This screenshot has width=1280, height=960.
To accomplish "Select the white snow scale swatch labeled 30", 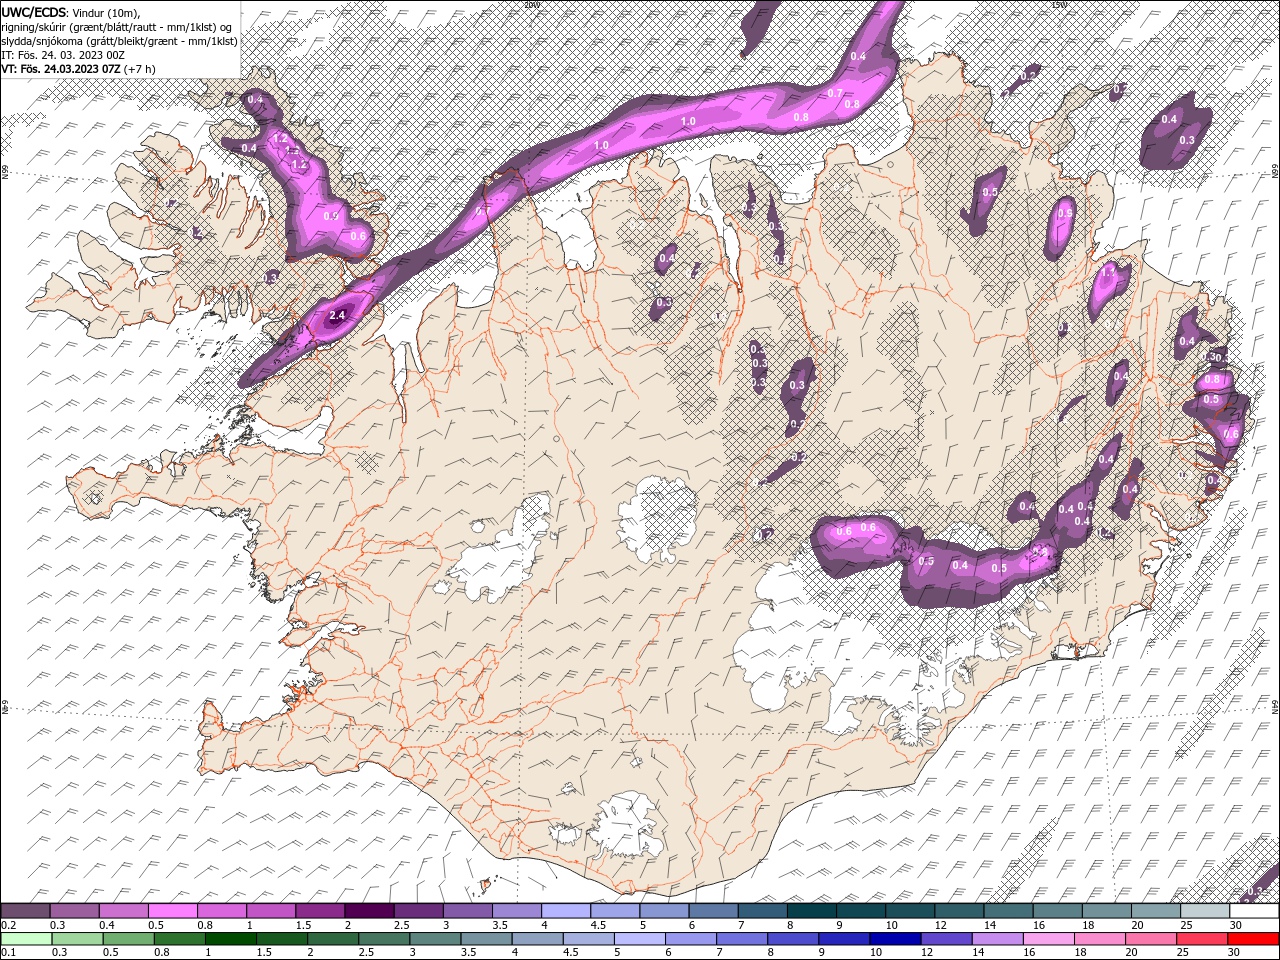I will 1254,911.
